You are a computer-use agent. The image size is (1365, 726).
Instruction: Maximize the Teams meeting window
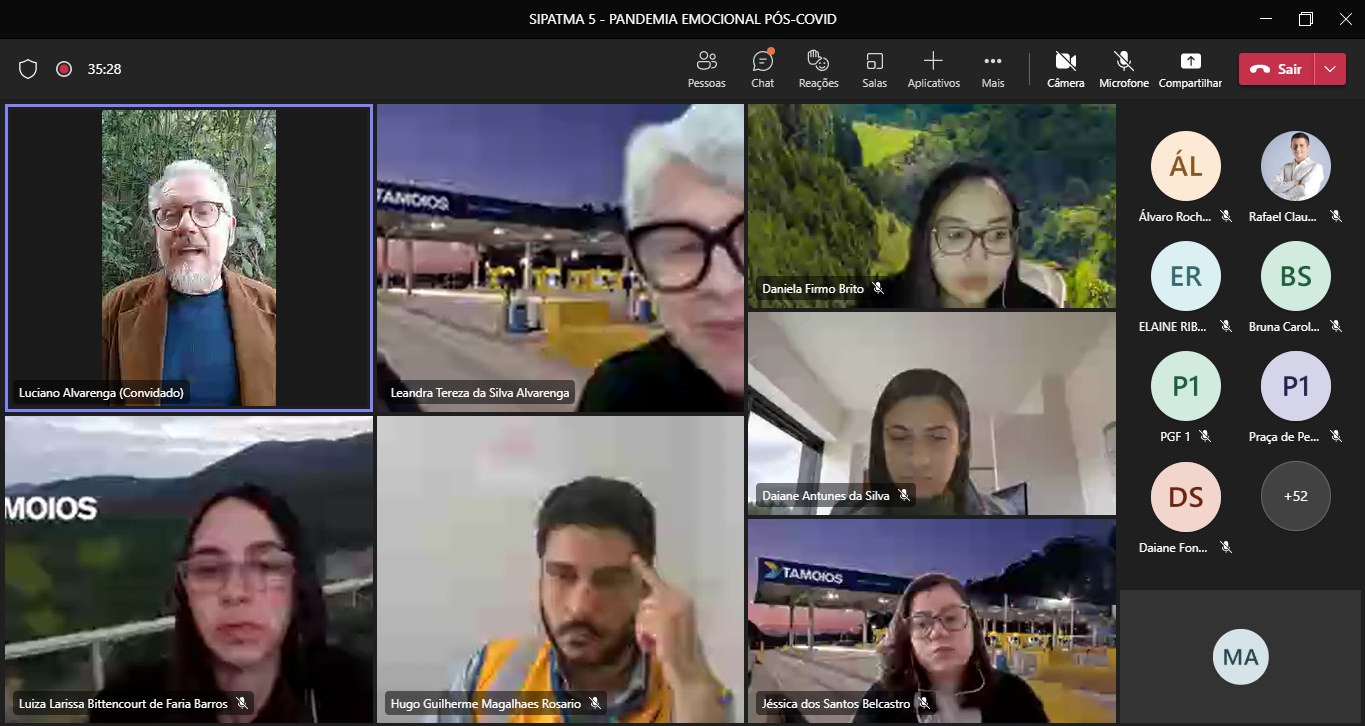coord(1306,19)
